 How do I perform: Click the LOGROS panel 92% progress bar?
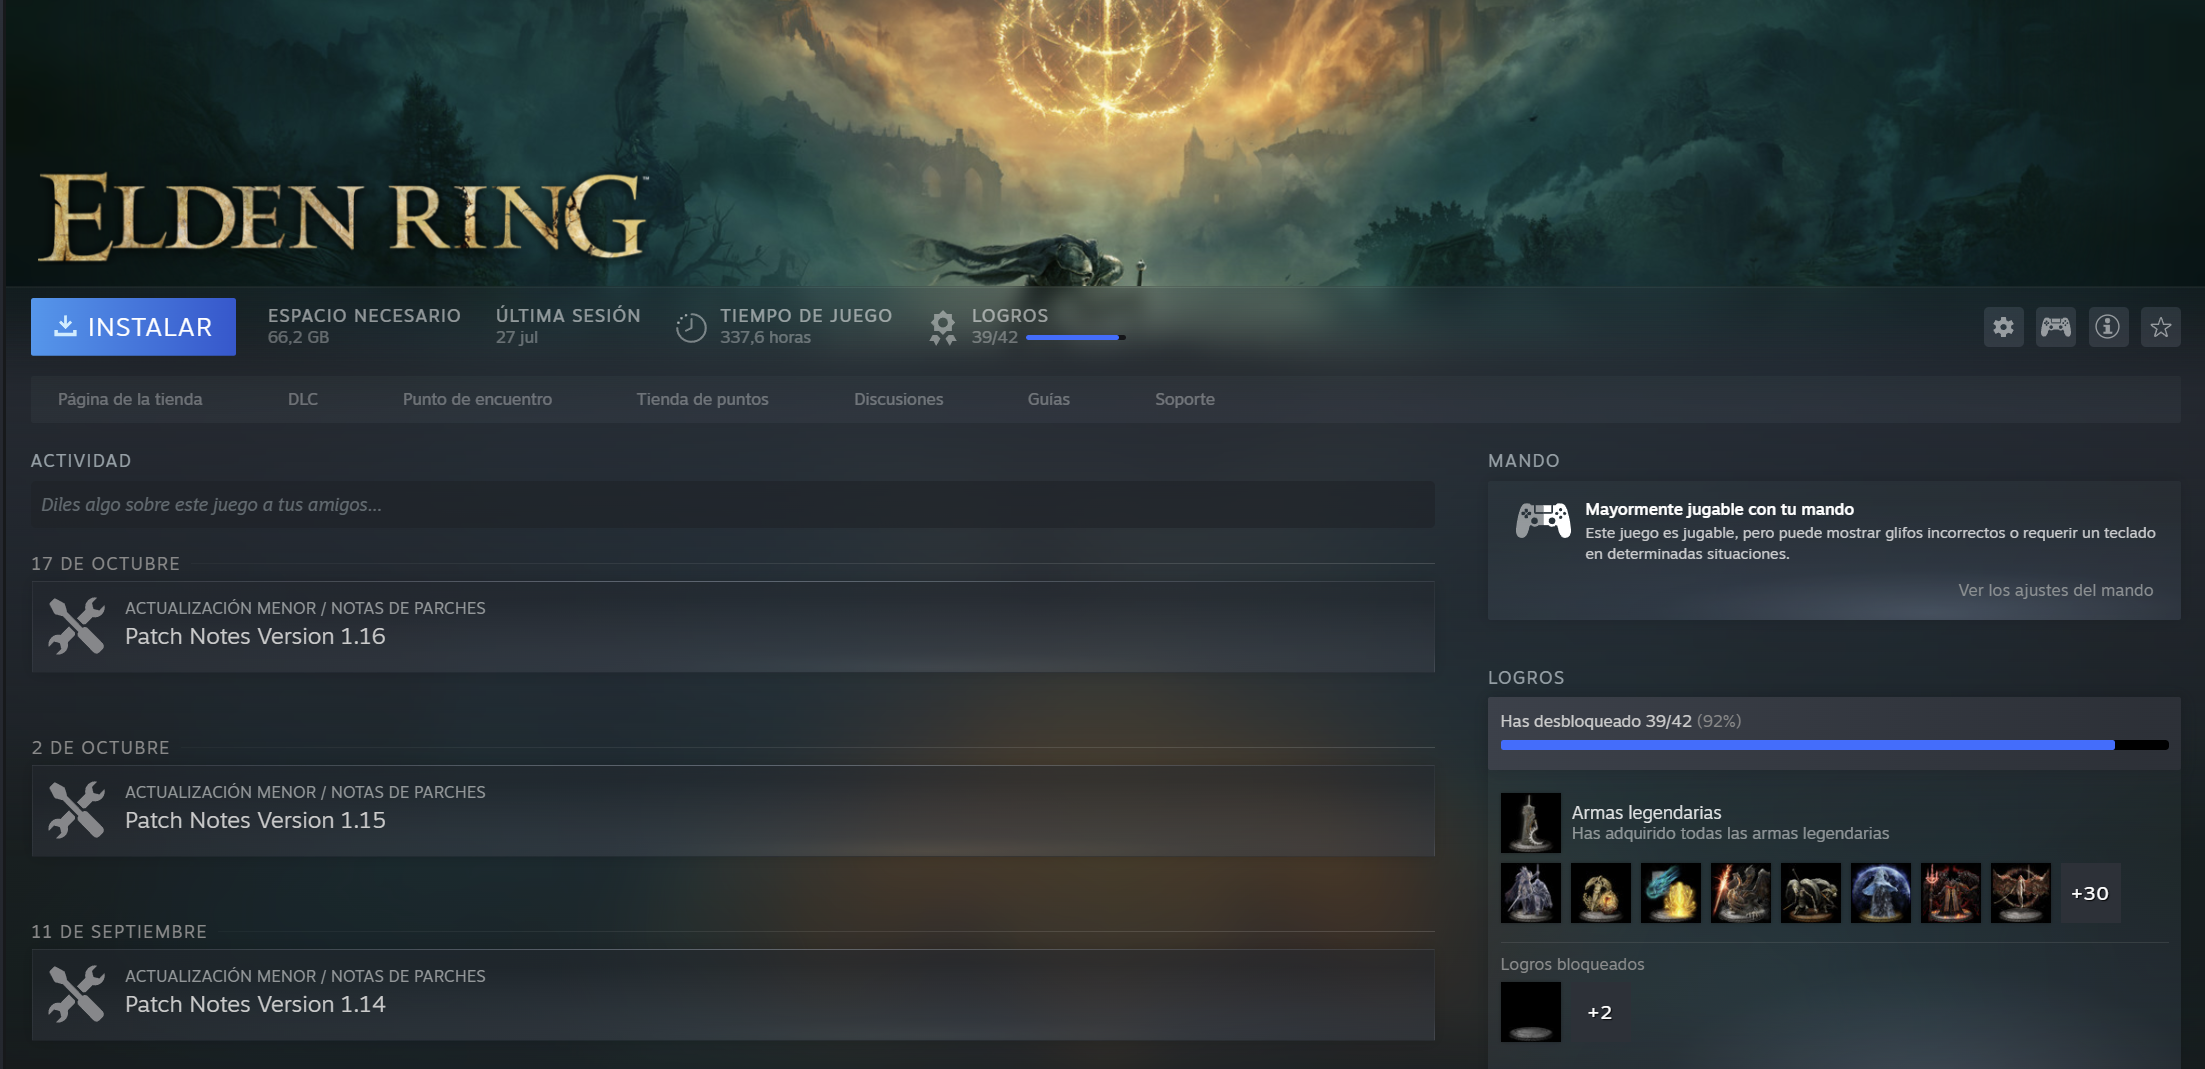pyautogui.click(x=1834, y=745)
